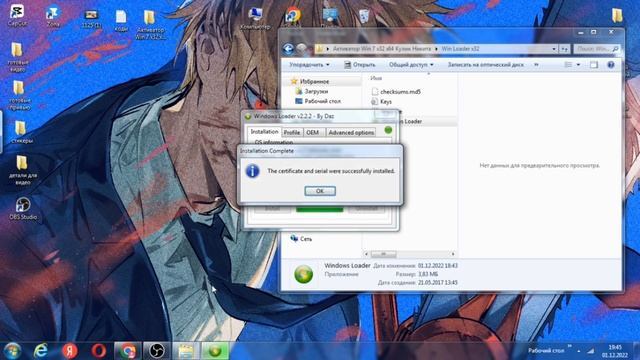
Task: Change the Explorer view icon
Action: (568, 64)
